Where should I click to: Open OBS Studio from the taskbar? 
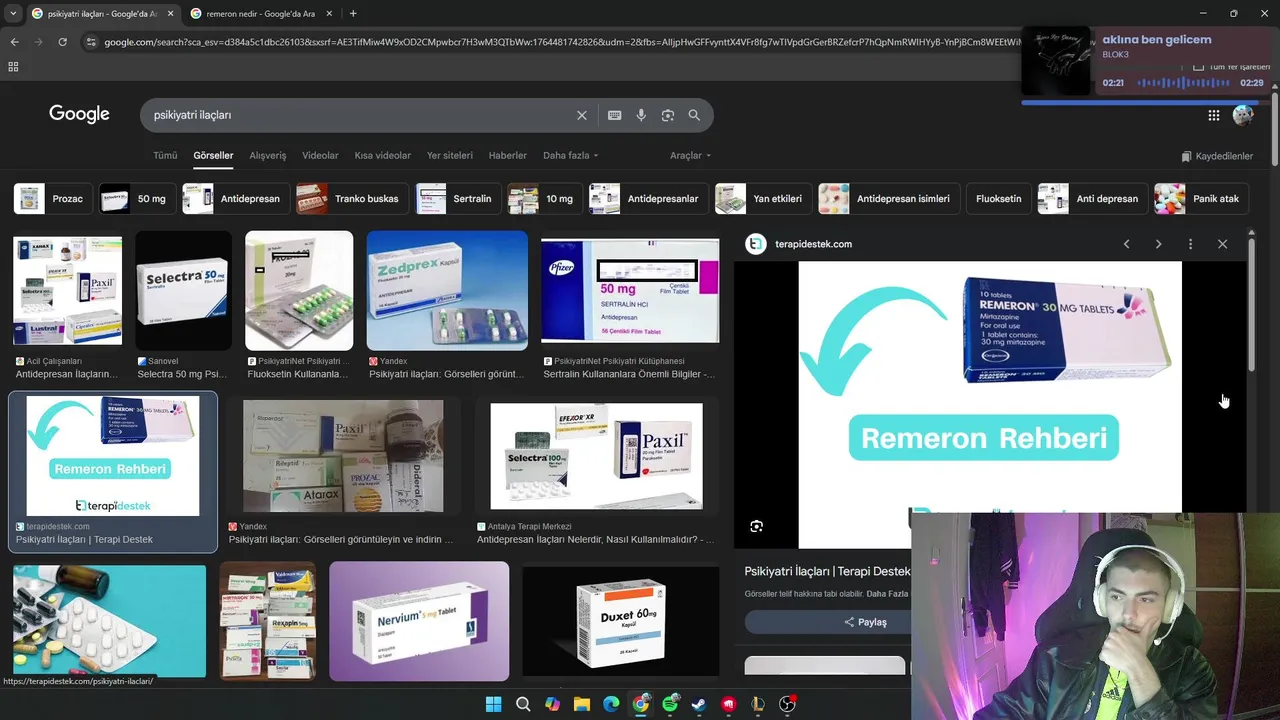[x=788, y=704]
